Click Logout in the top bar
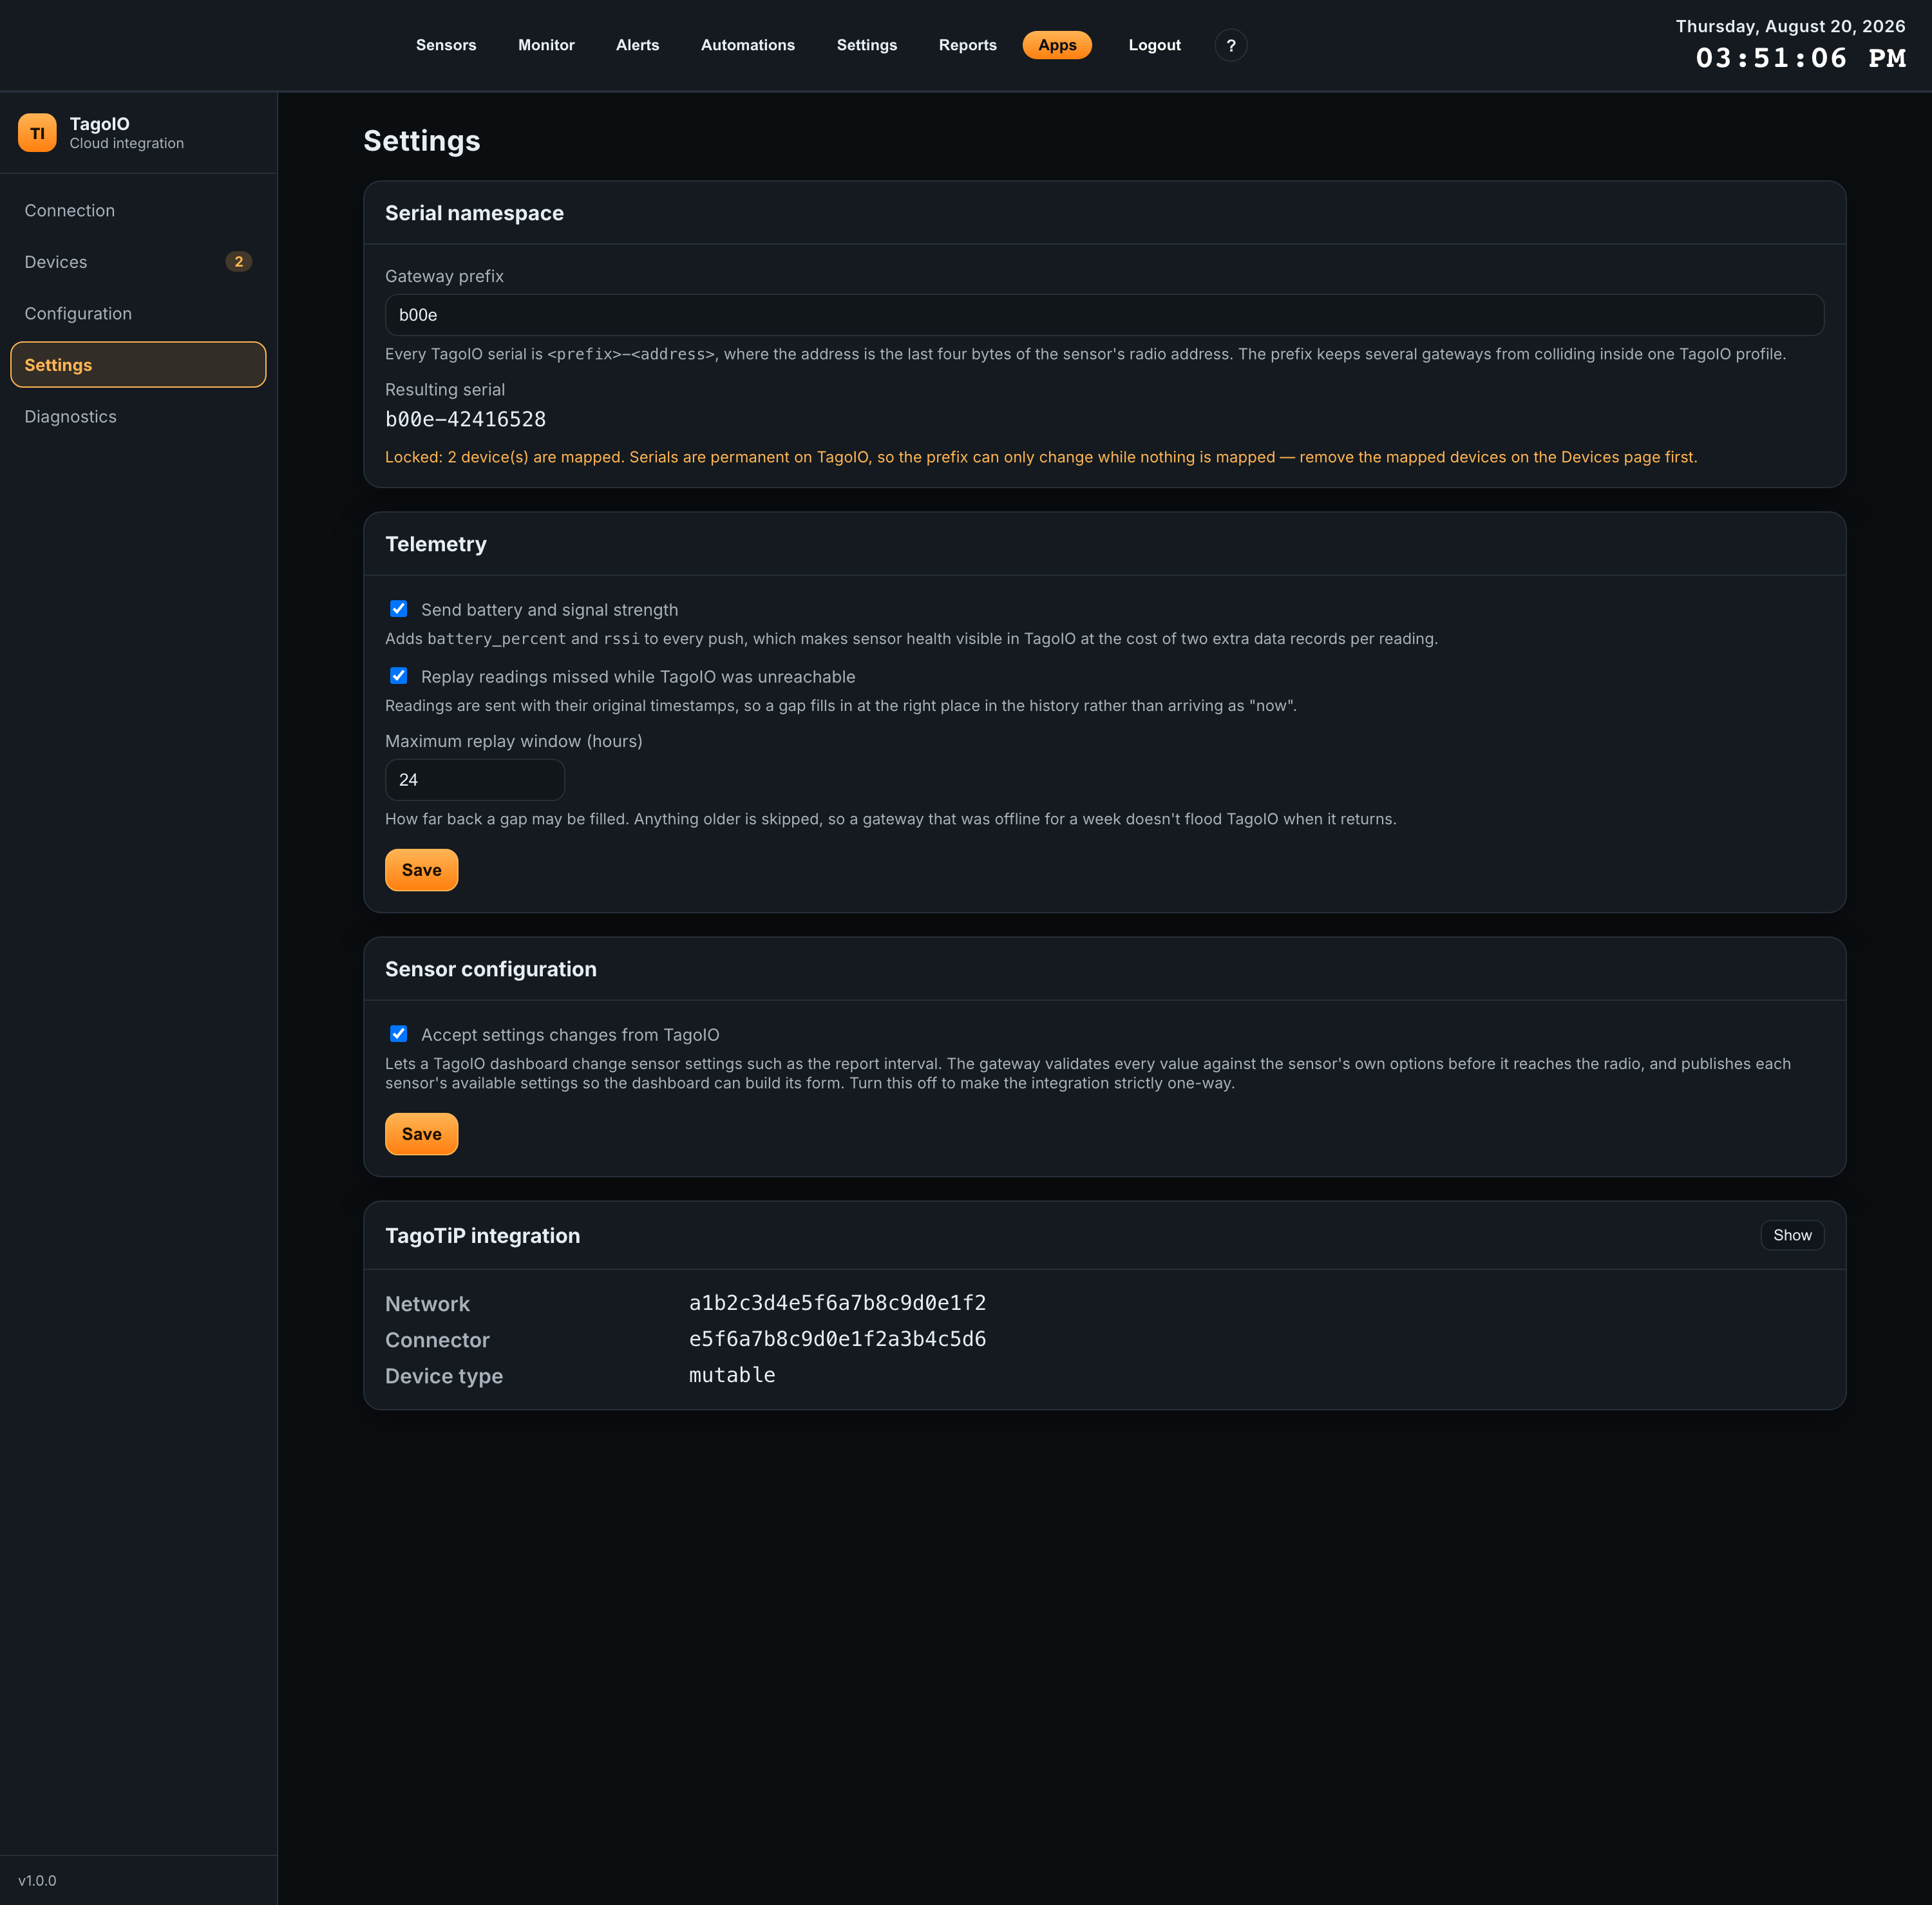 [1154, 45]
